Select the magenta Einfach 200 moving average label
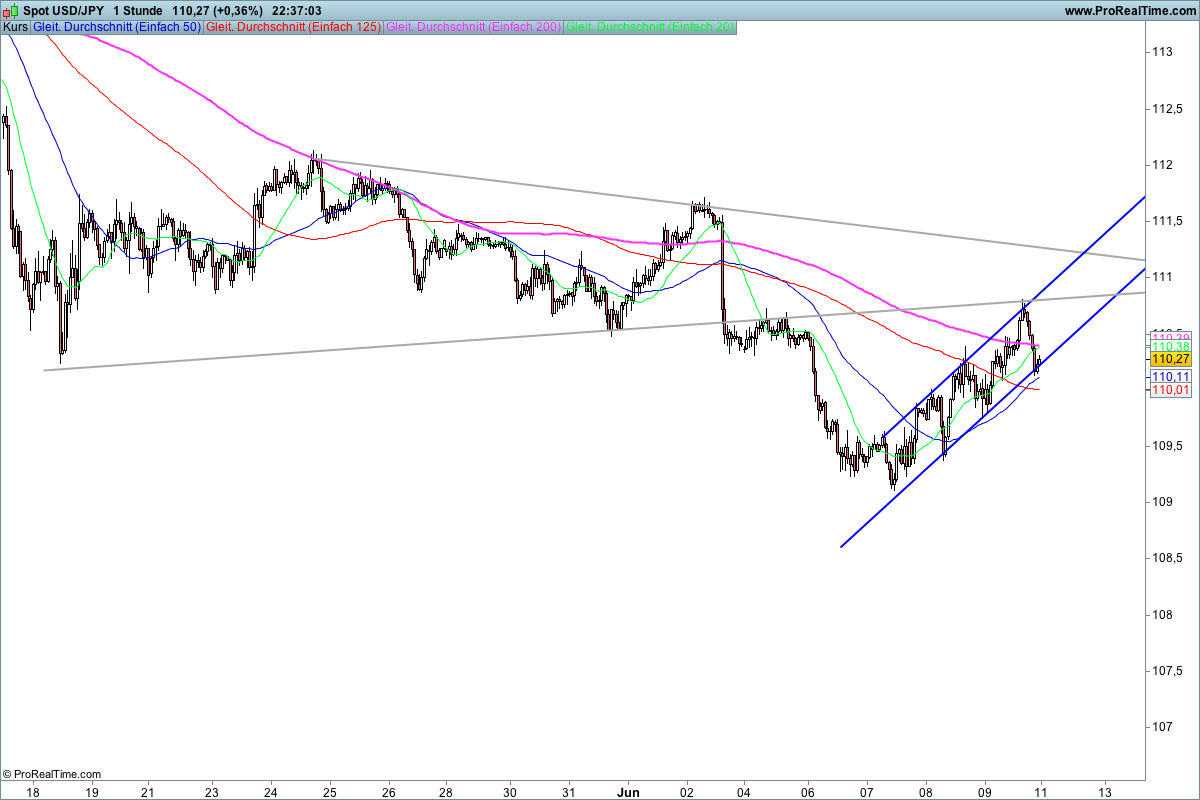1200x800 pixels. (473, 27)
